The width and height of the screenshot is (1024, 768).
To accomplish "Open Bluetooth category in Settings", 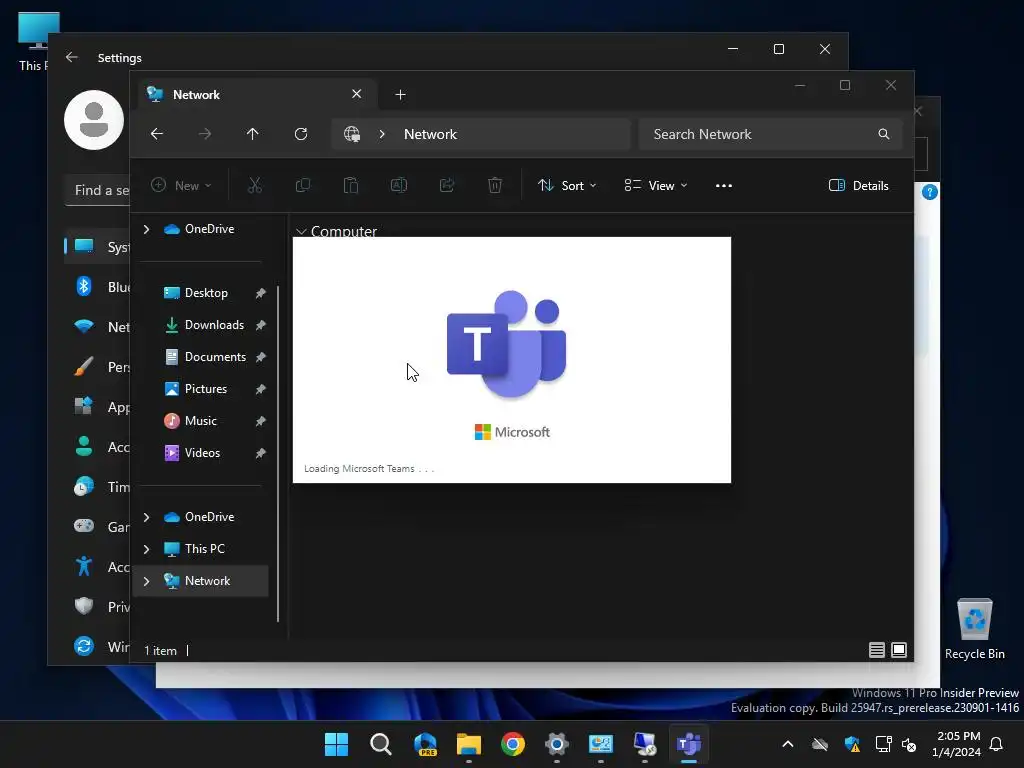I will 98,287.
